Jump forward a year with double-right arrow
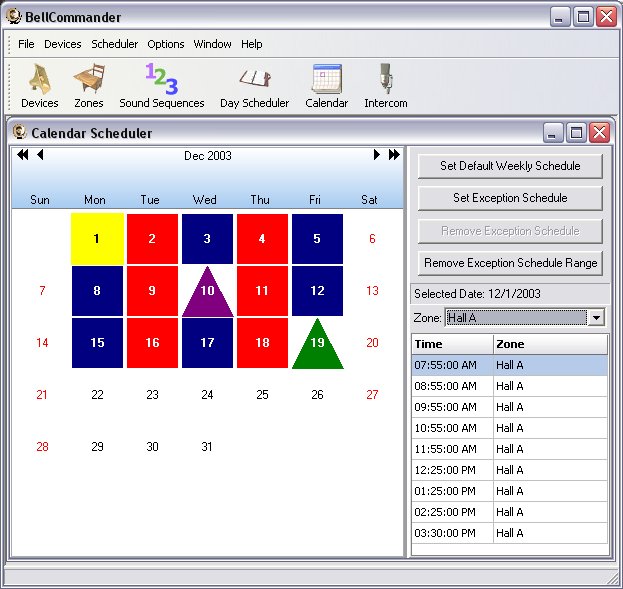The image size is (623, 589). [x=394, y=155]
